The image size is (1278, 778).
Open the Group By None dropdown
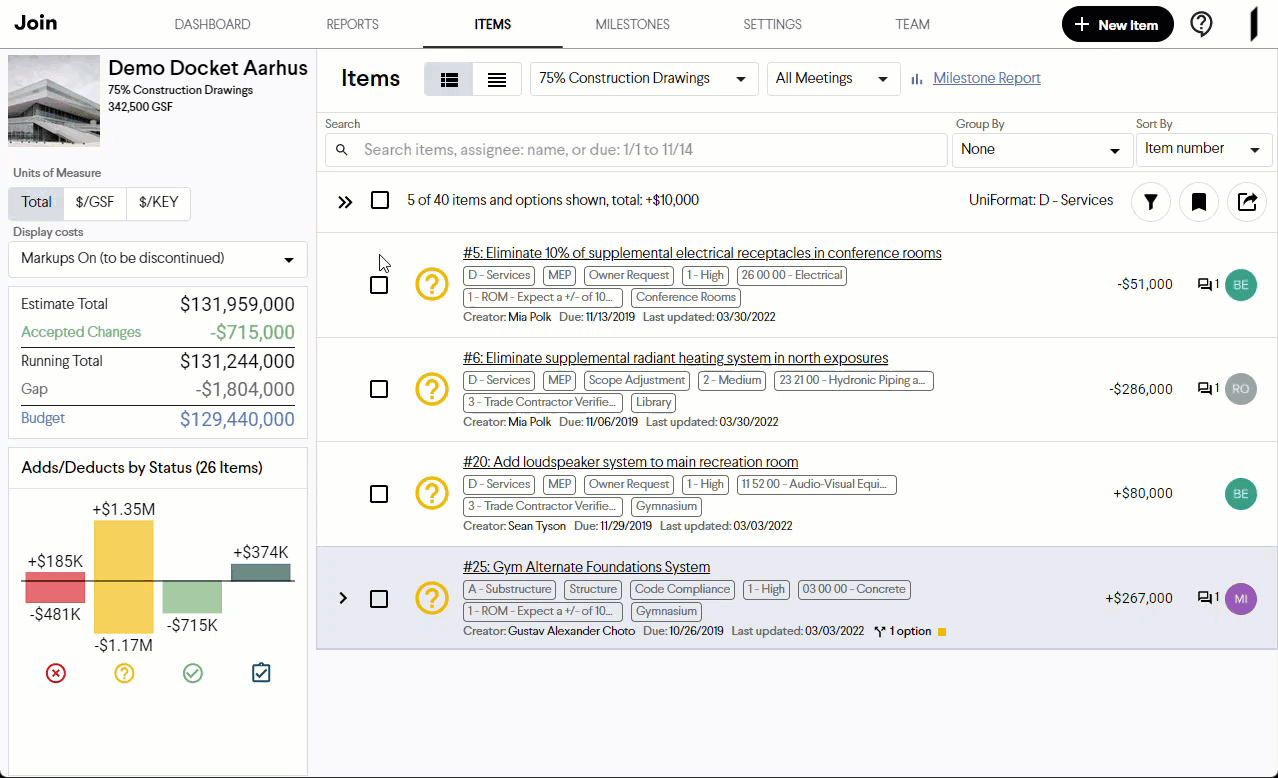tap(1042, 150)
